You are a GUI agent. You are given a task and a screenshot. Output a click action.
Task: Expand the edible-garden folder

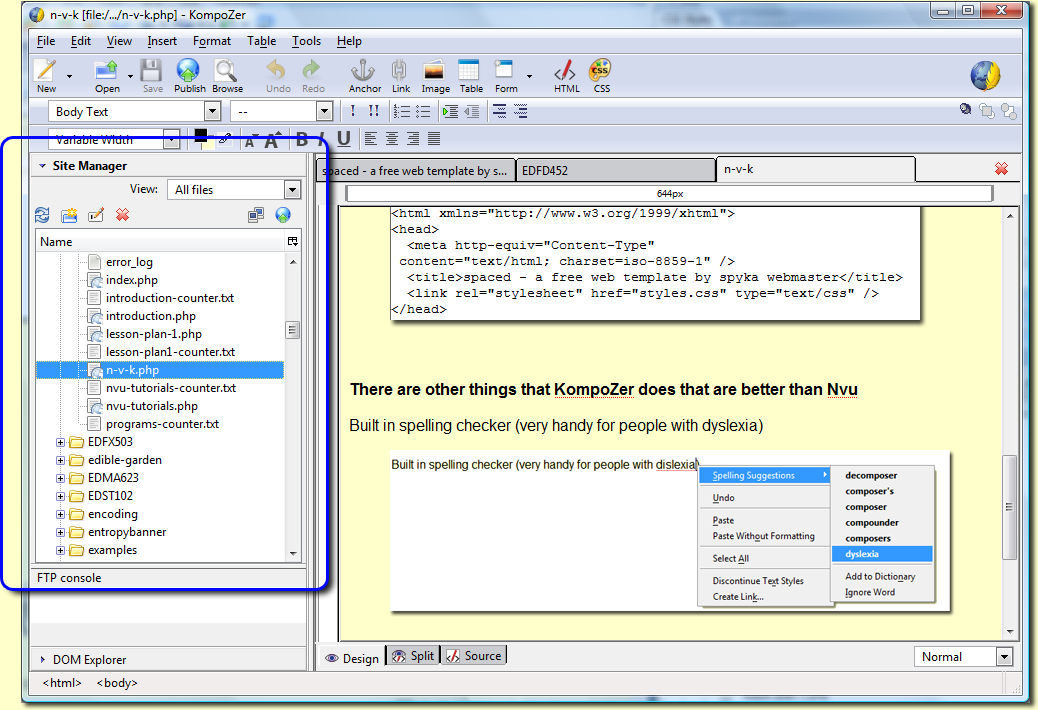[x=60, y=460]
